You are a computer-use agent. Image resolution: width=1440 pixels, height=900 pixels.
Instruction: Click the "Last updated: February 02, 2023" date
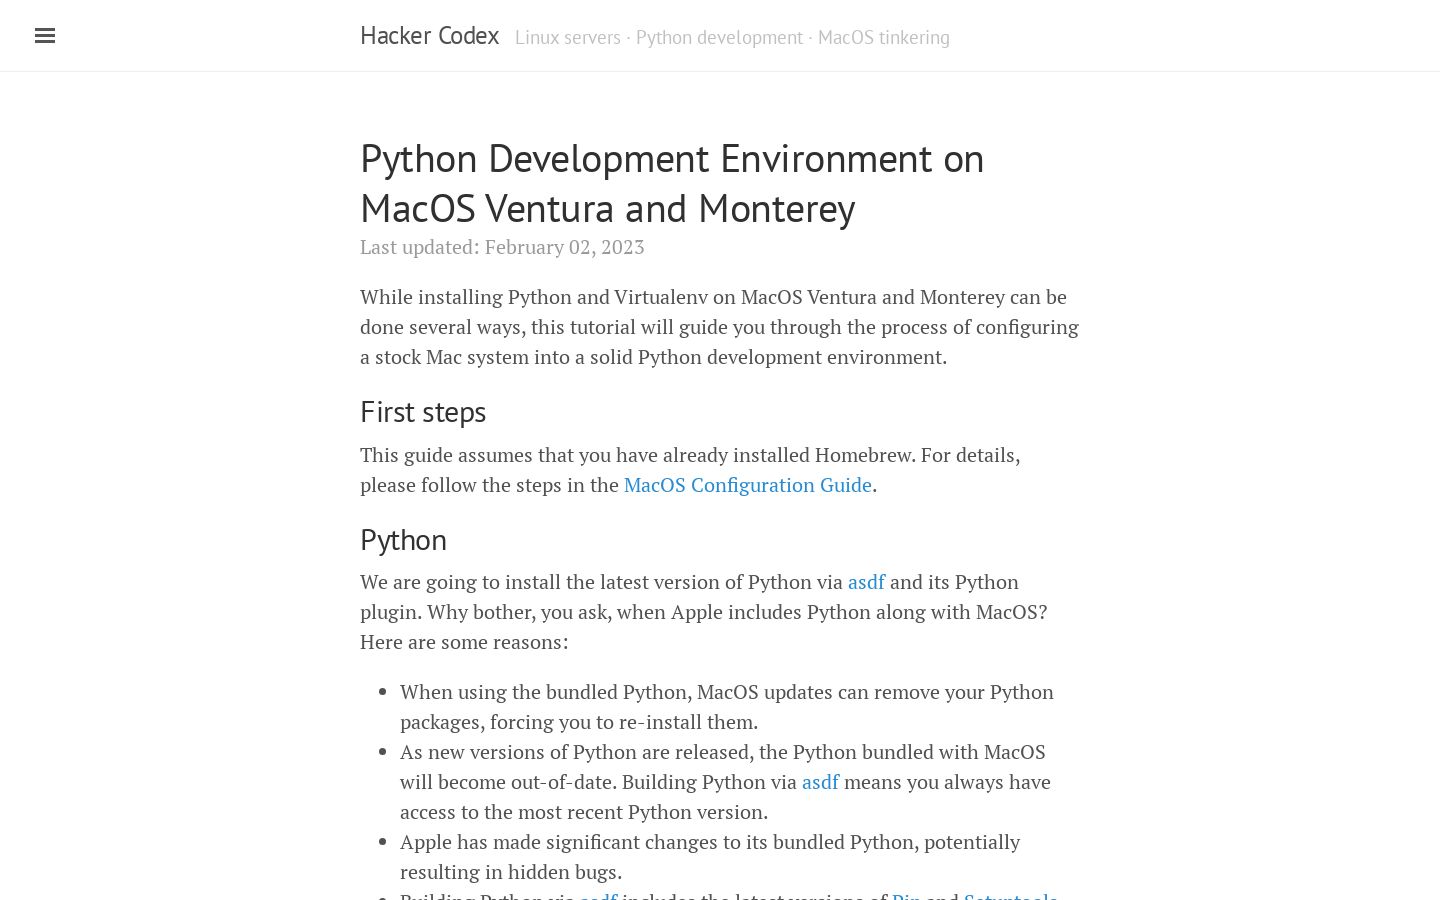click(502, 247)
